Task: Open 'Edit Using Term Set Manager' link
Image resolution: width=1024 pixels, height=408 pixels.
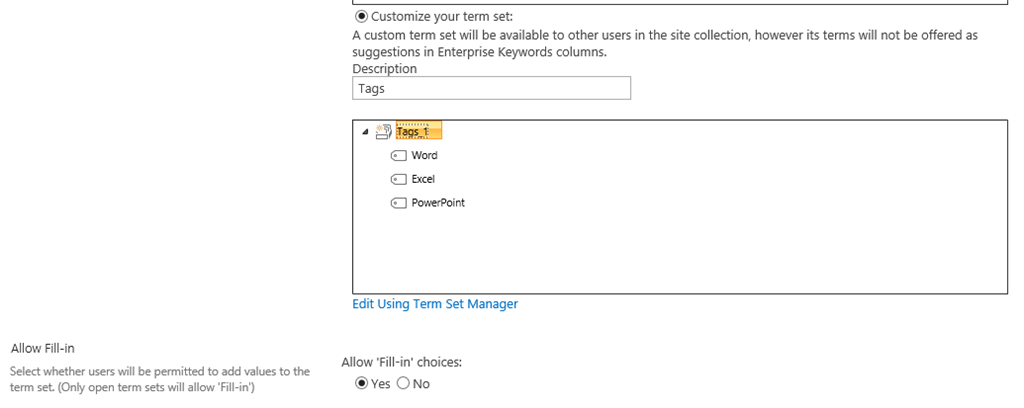Action: point(435,304)
